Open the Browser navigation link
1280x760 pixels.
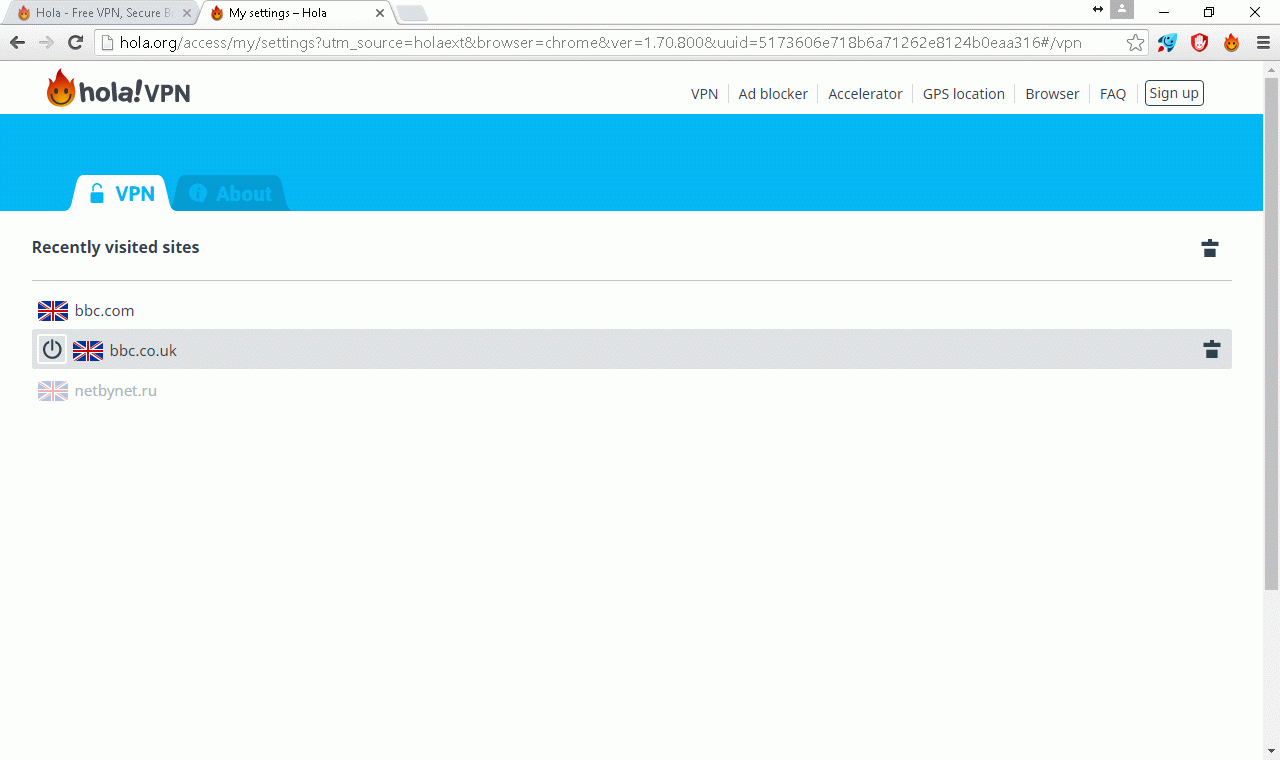[1052, 94]
